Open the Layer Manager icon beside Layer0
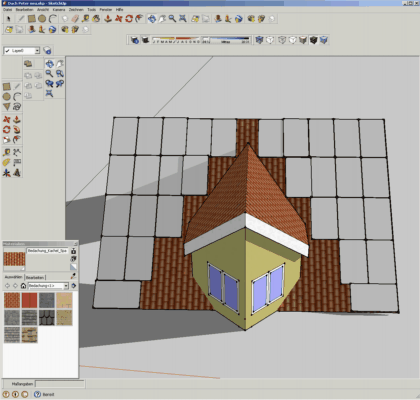The height and width of the screenshot is (400, 420). pos(47,51)
